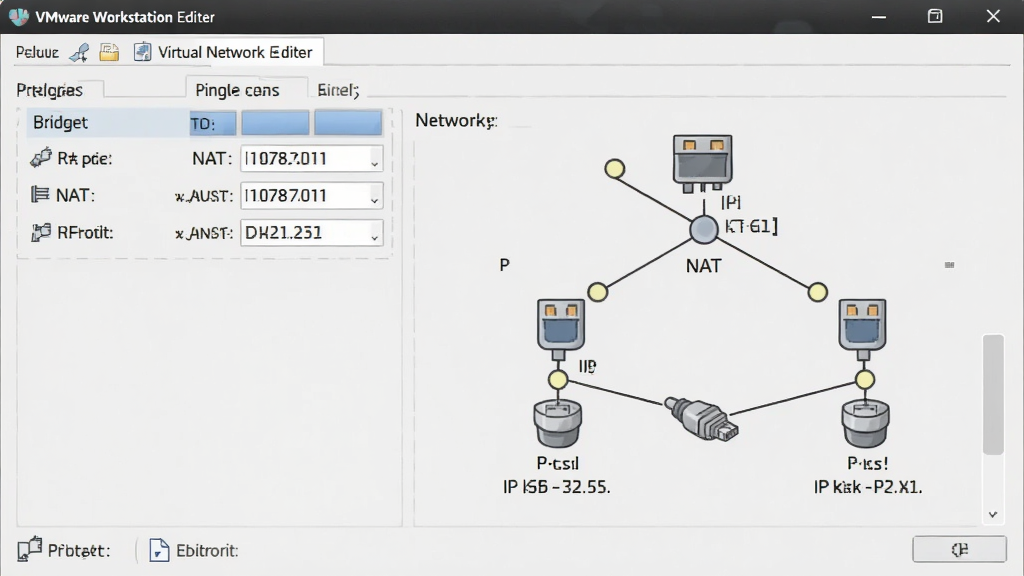Click the bottom-right dialog button

click(x=959, y=549)
